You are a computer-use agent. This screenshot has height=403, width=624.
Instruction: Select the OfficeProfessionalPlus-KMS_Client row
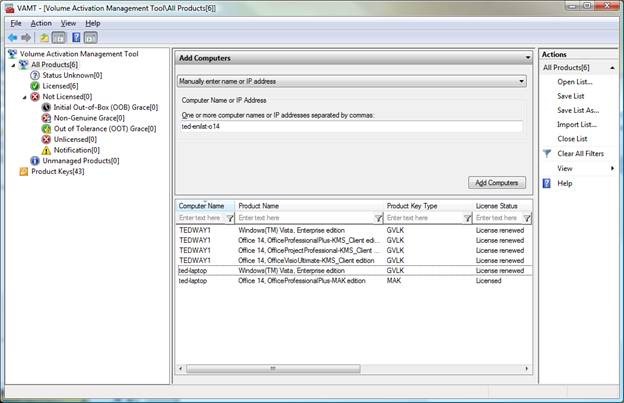pos(354,240)
